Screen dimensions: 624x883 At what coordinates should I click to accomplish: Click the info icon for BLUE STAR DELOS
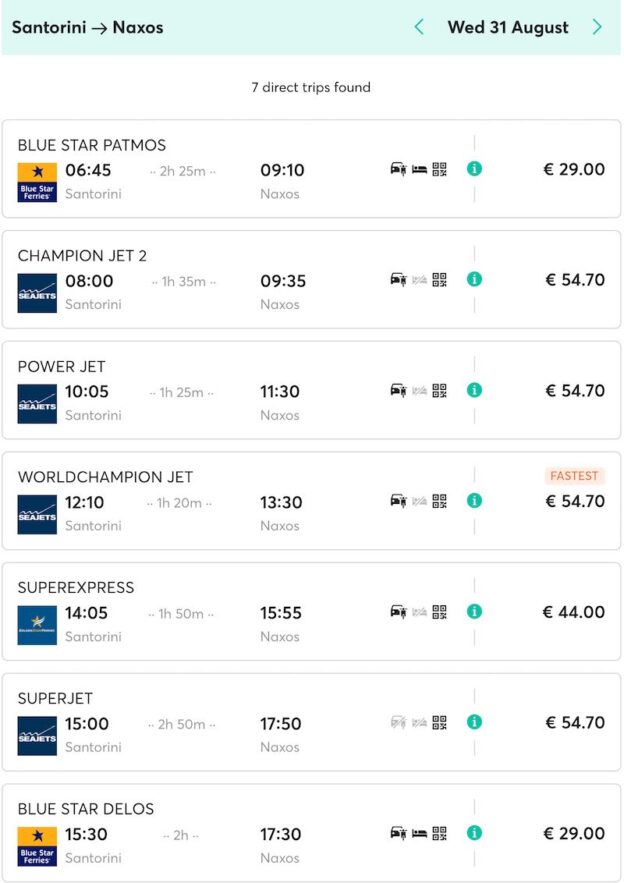tap(473, 833)
